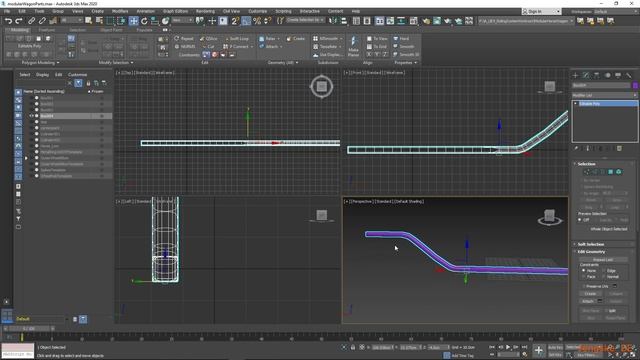640x360 pixels.
Task: Toggle visibility eye of selected Box004 row
Action: pos(31,116)
